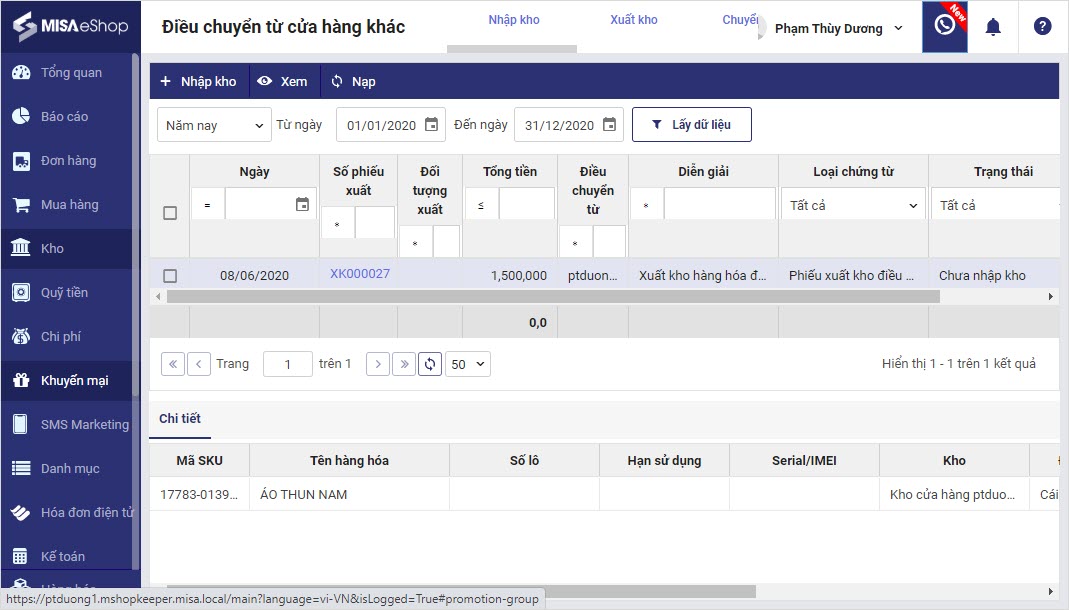This screenshot has height=610, width=1069.
Task: Click the MISA eShop logo
Action: click(x=70, y=27)
